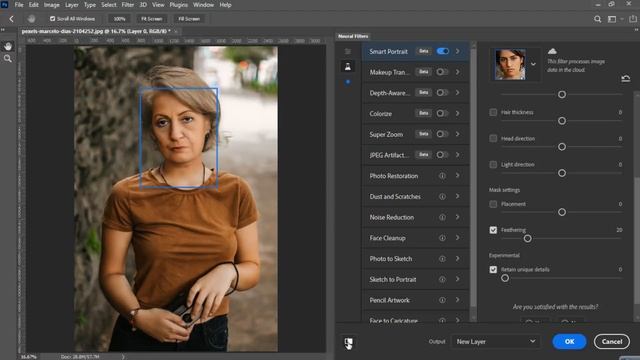Click Retain unique details slider handle

point(505,278)
